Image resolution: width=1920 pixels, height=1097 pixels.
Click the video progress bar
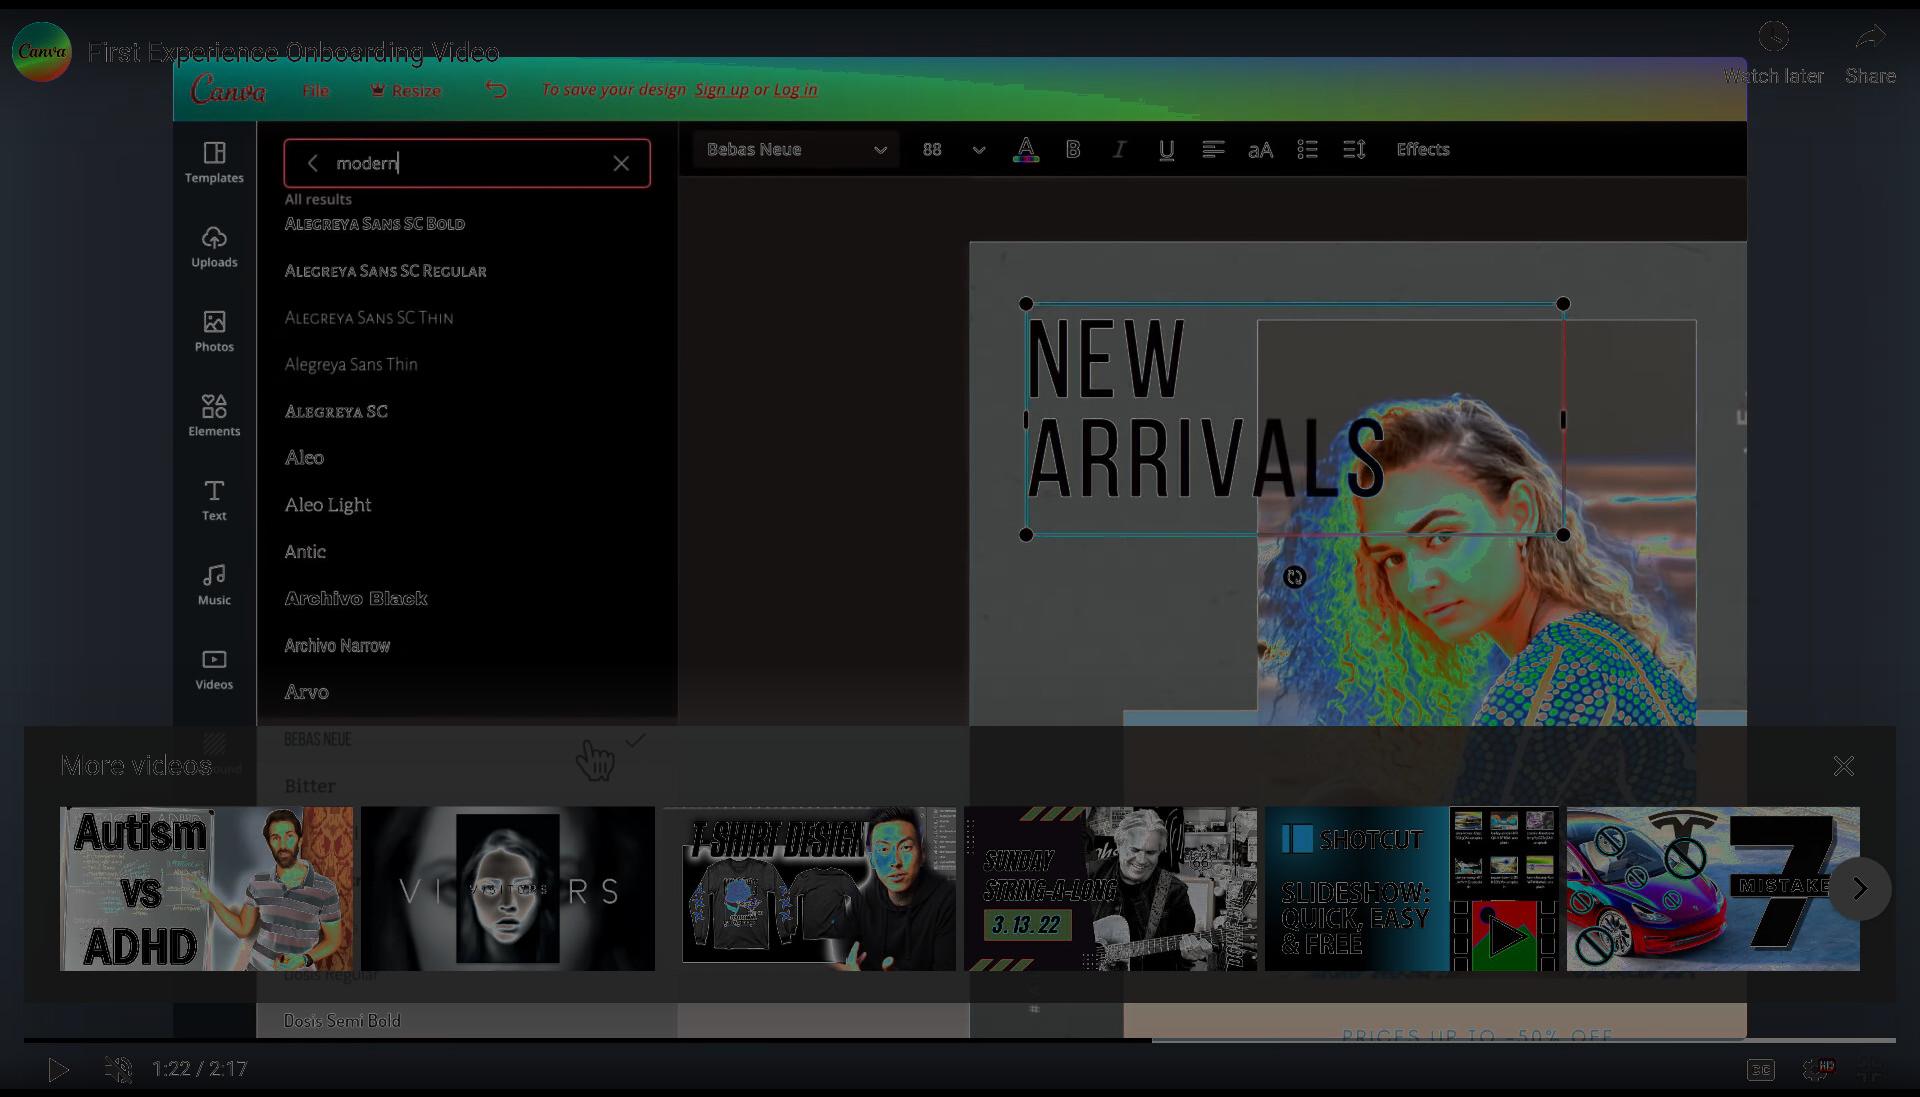coord(960,1040)
